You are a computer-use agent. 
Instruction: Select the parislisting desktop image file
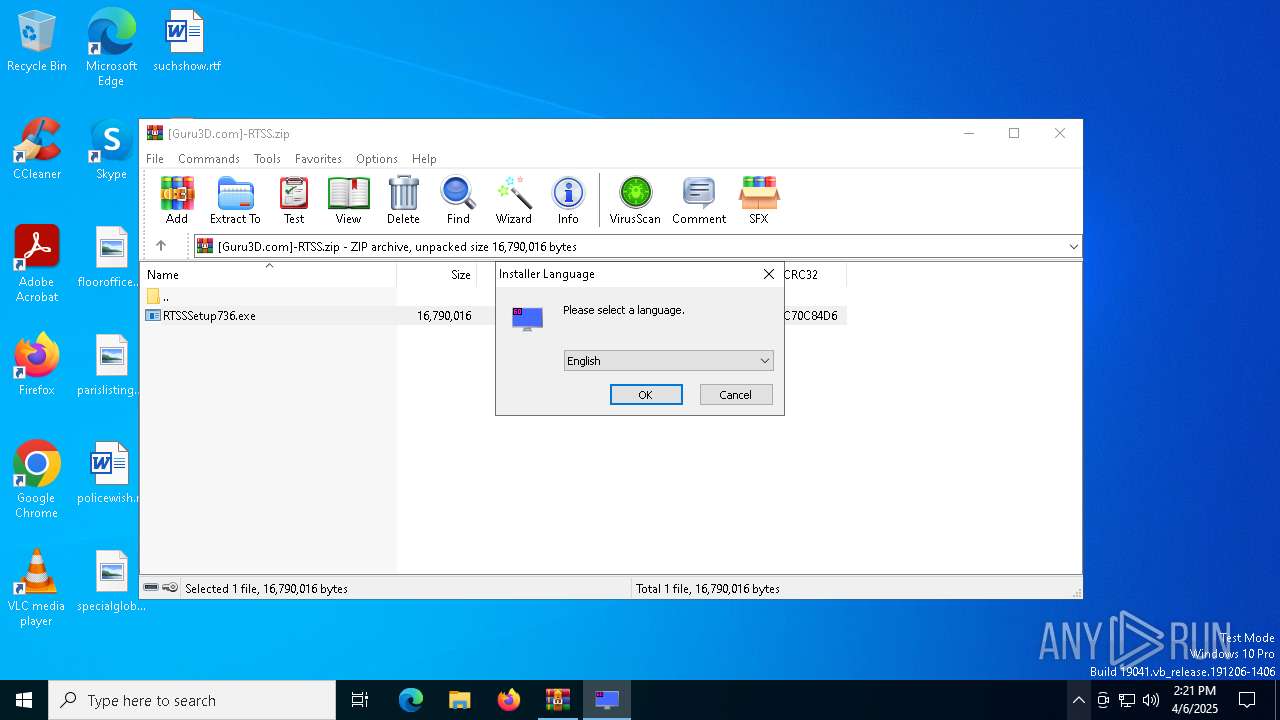(x=111, y=366)
